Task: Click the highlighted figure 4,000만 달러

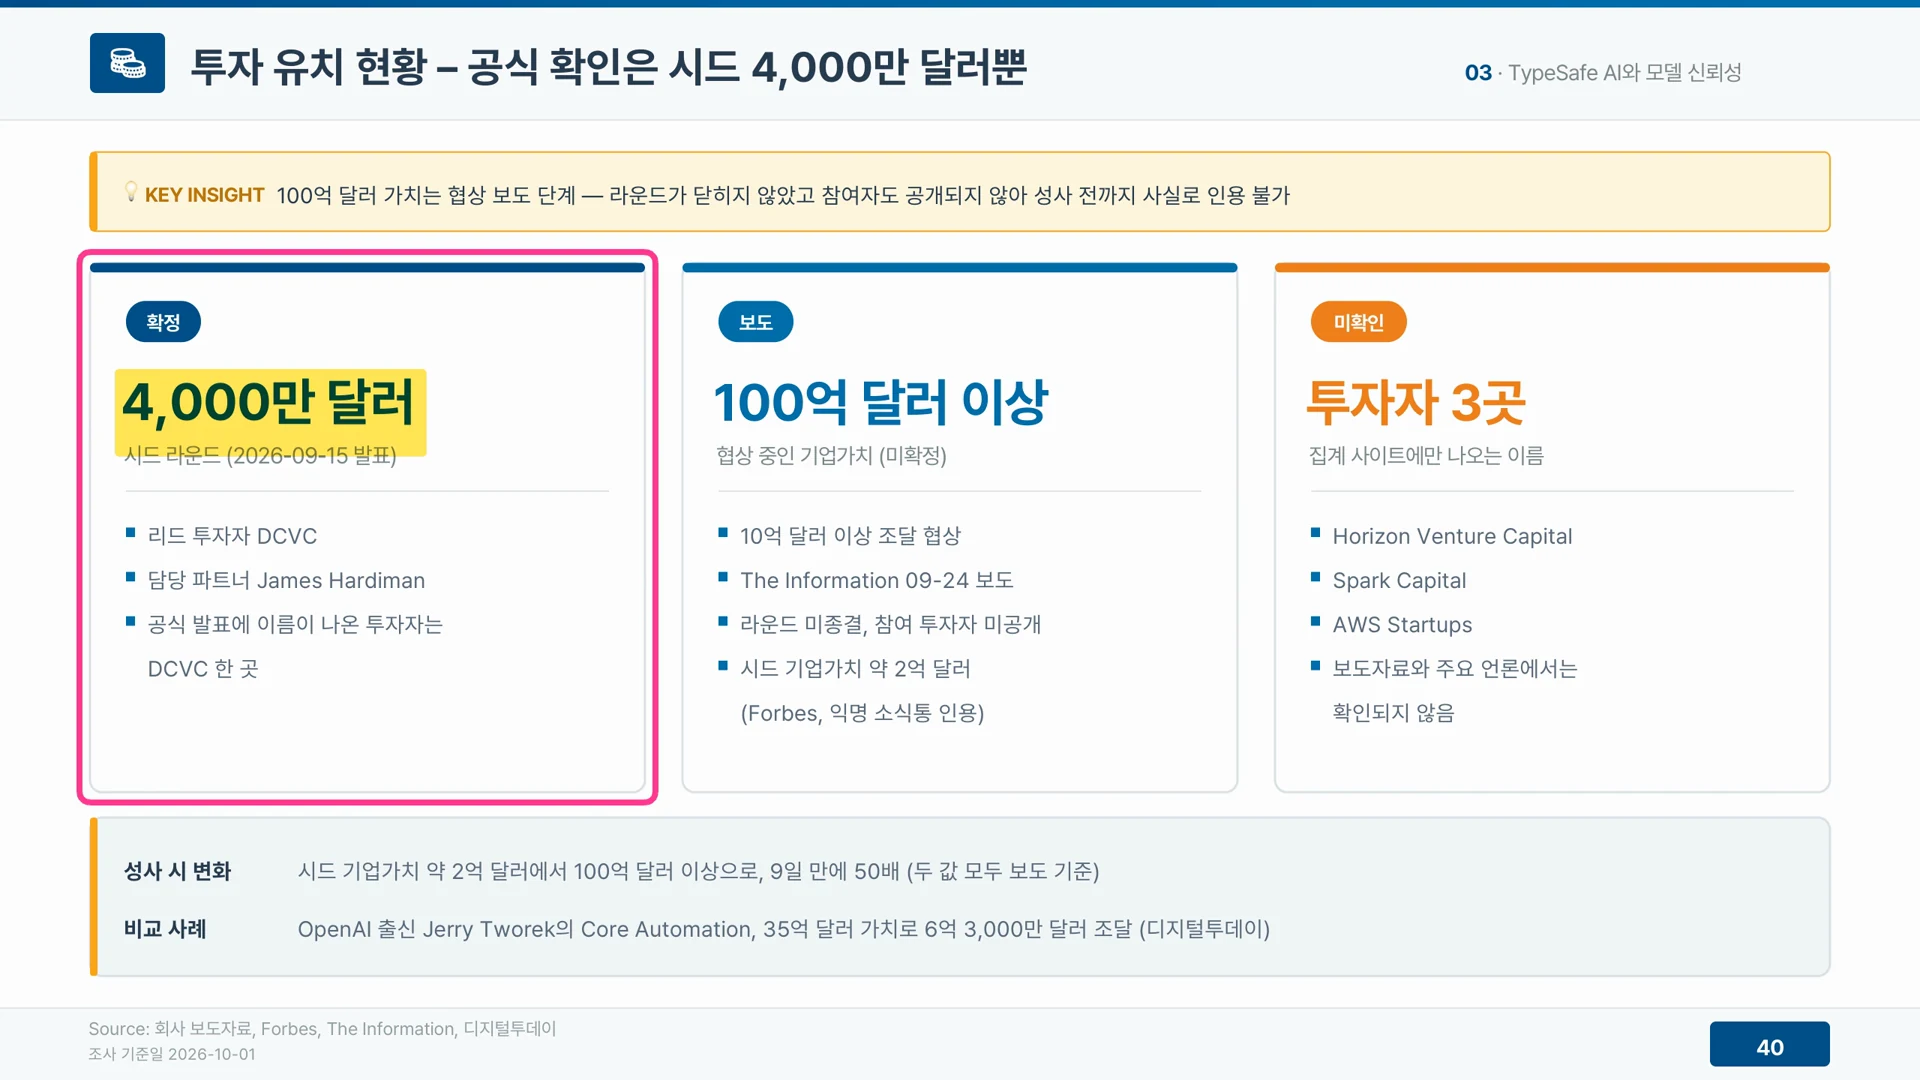Action: click(x=268, y=402)
